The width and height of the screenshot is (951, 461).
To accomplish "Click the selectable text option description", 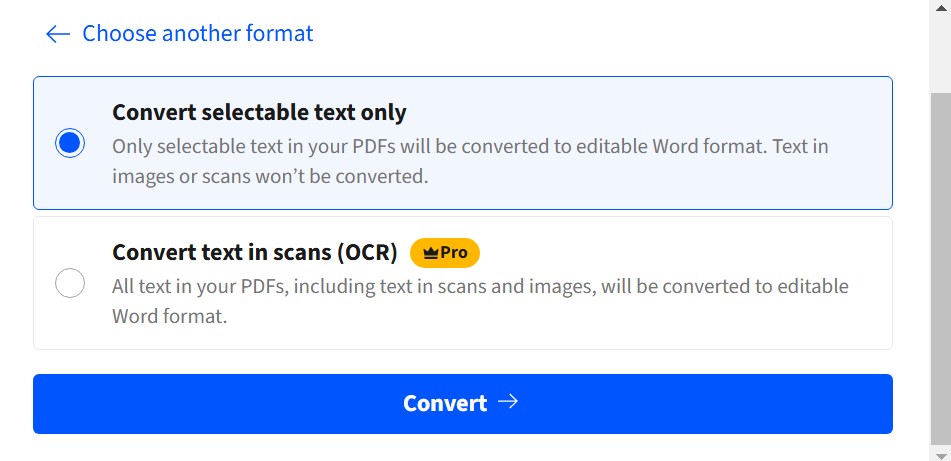I will 470,161.
